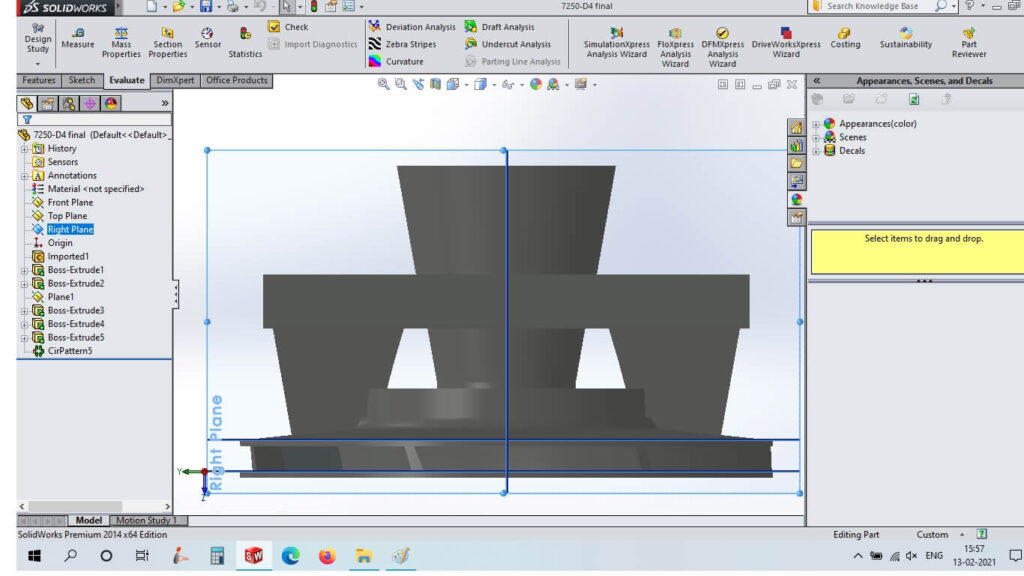
Task: Switch to the Office Products tab
Action: tap(236, 80)
